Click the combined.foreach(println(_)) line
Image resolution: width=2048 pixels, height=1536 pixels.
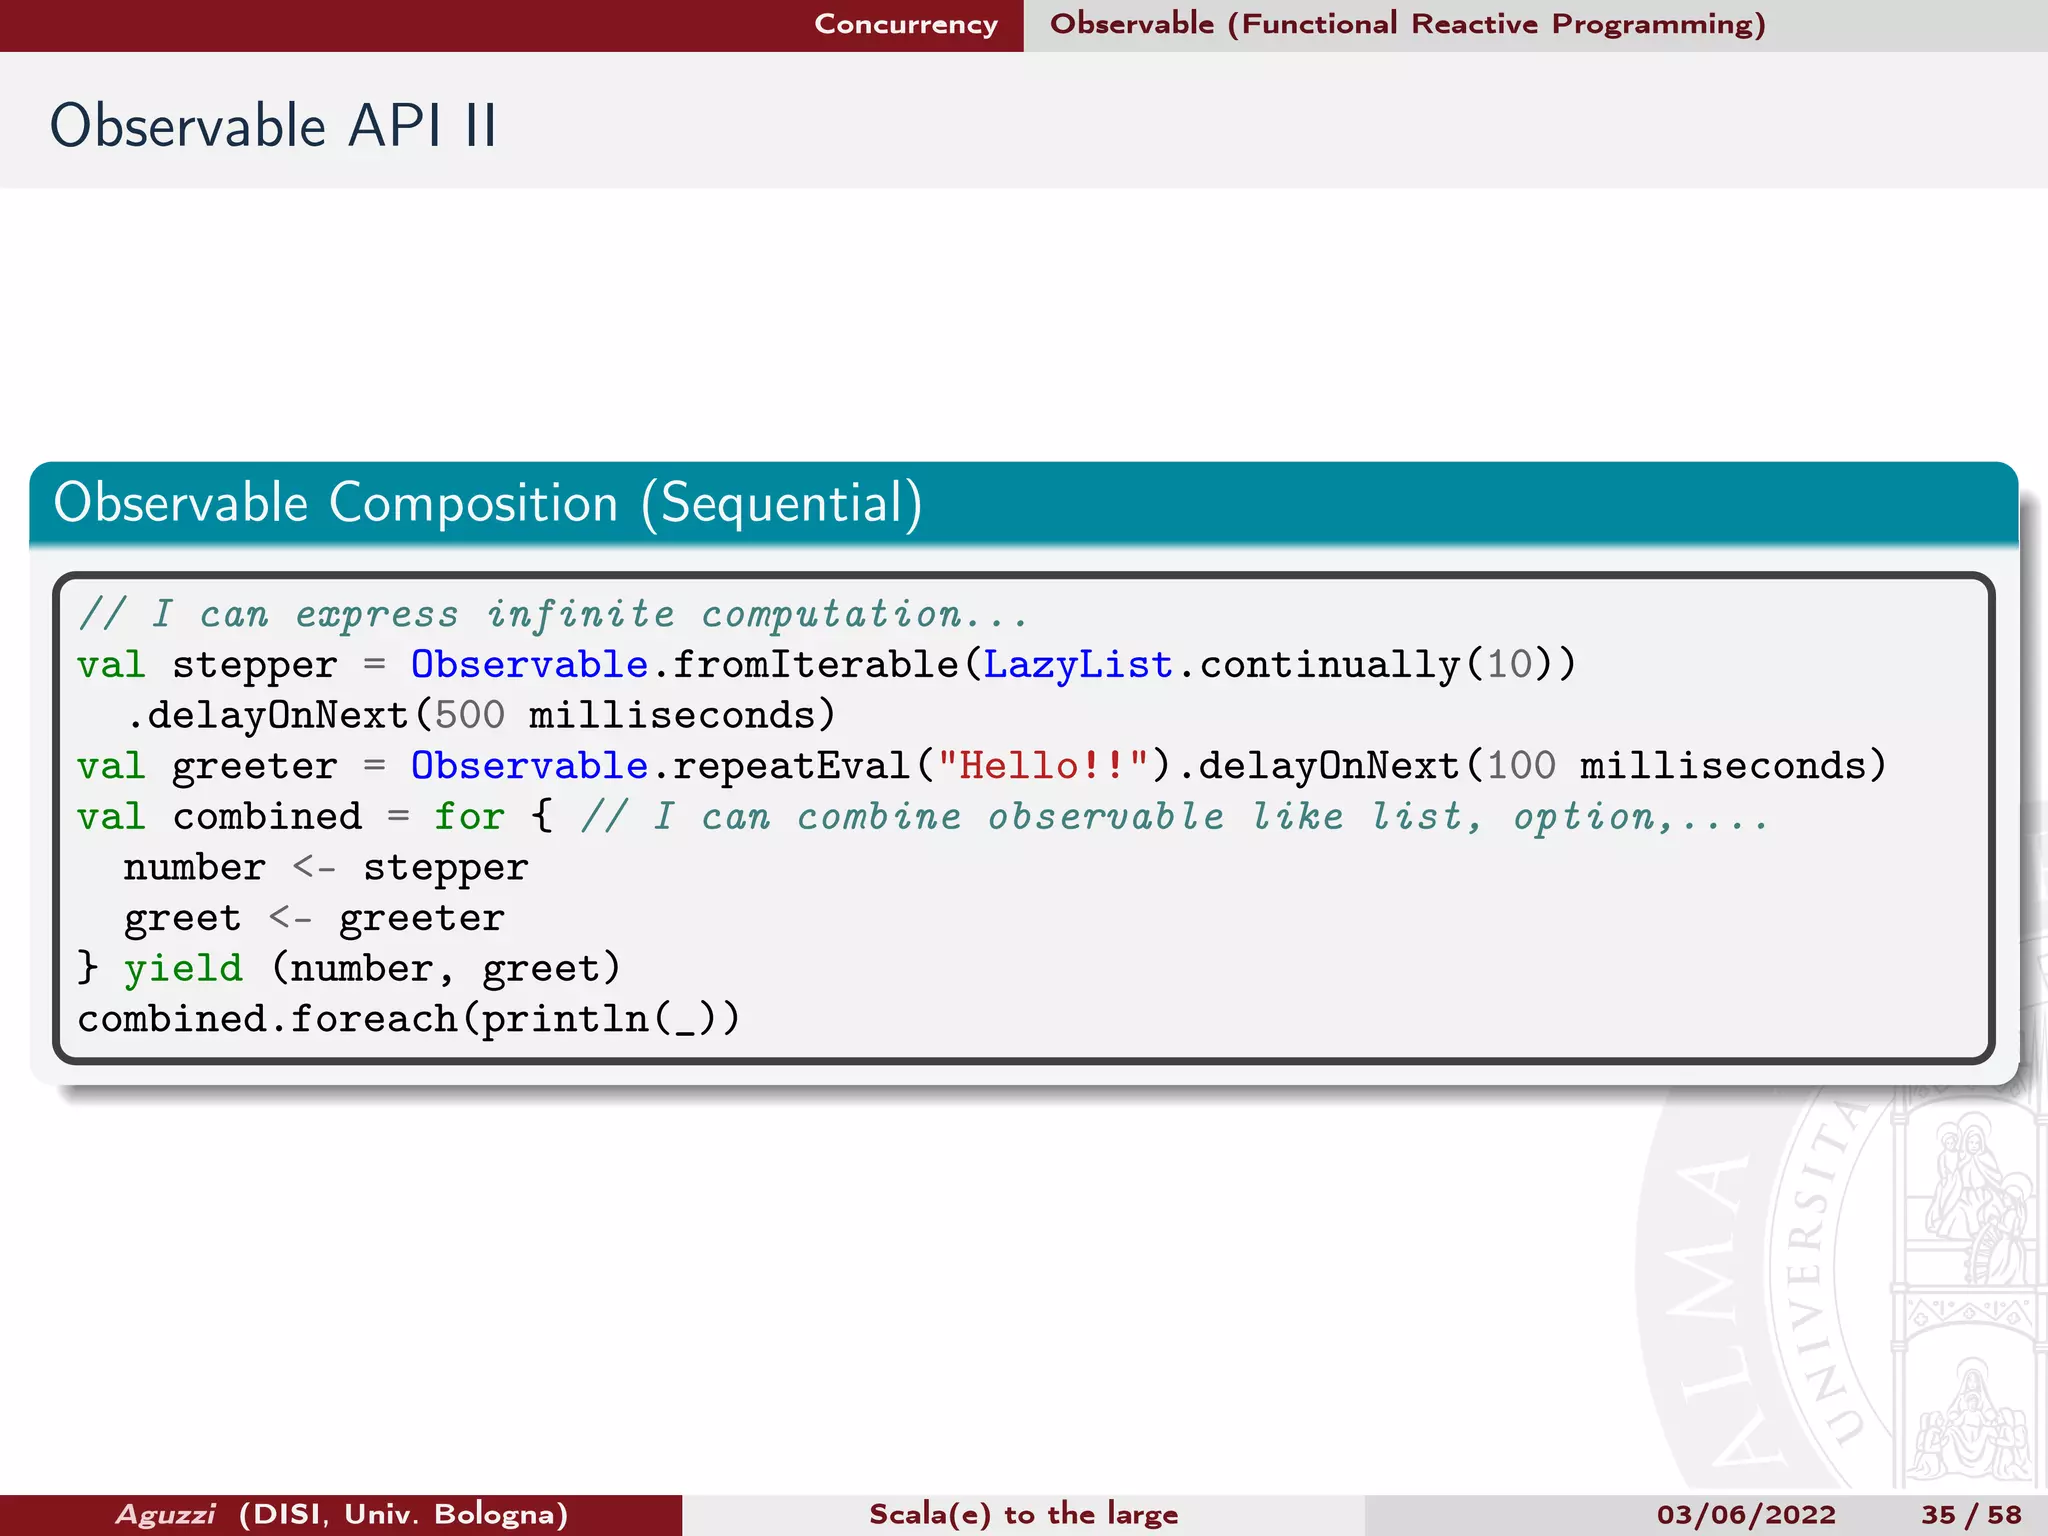(408, 1020)
